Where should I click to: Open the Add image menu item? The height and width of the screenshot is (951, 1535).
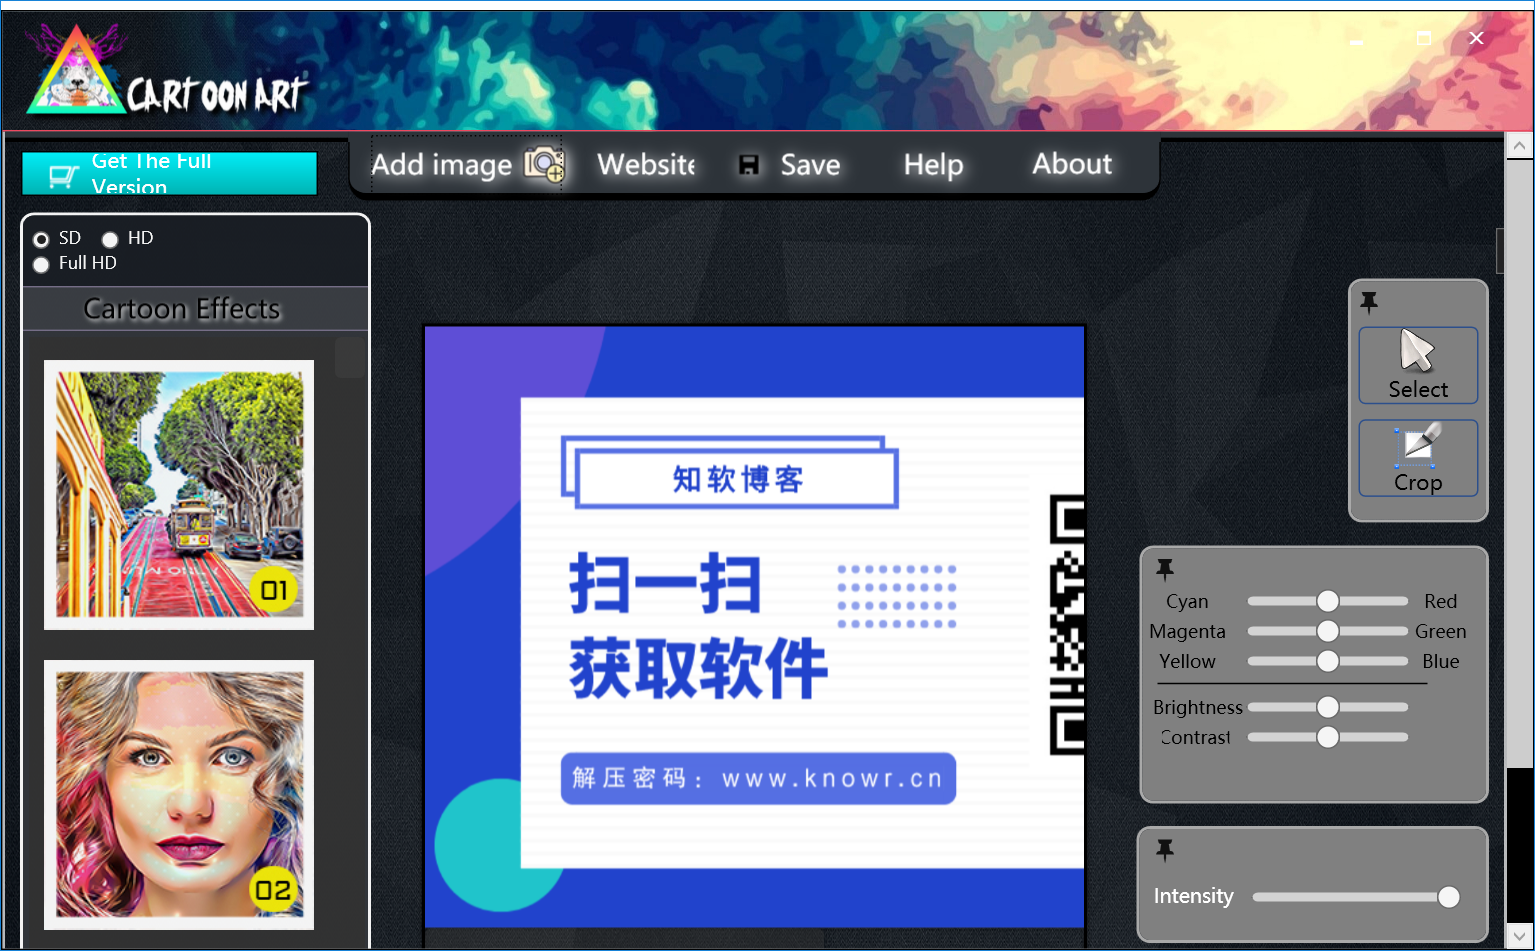coord(467,164)
